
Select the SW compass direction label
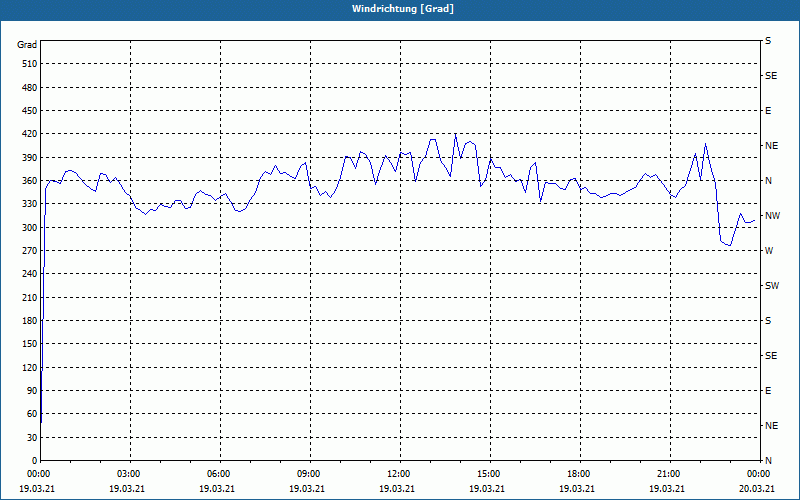(x=772, y=286)
